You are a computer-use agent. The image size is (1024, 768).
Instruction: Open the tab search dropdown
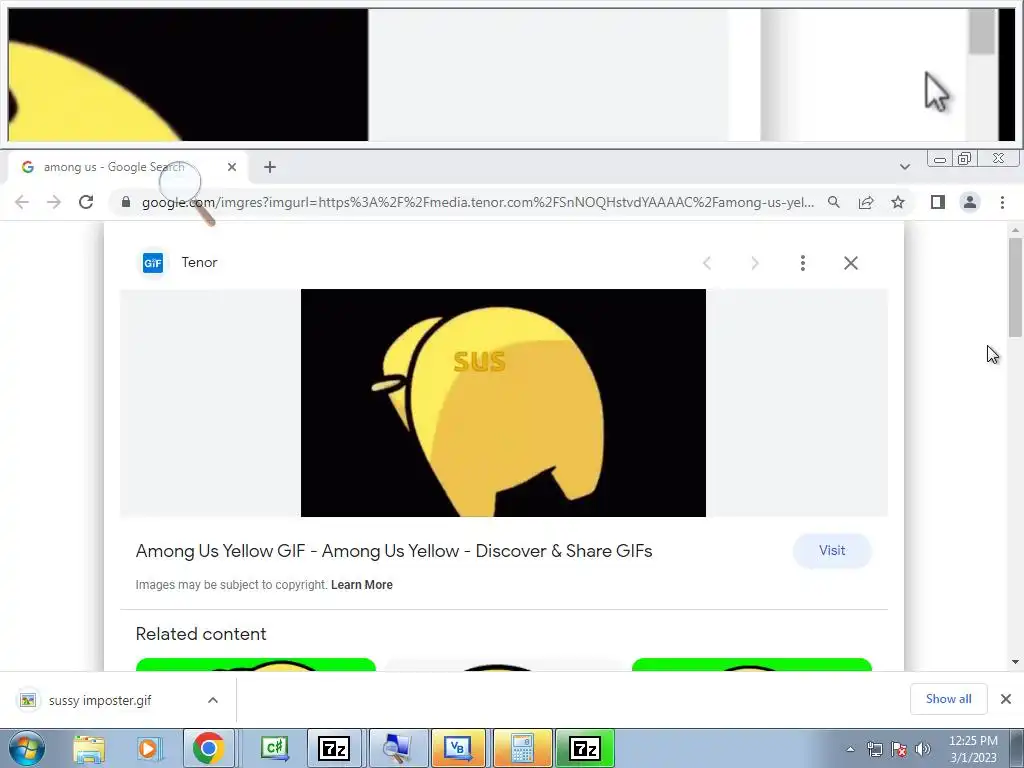point(904,167)
